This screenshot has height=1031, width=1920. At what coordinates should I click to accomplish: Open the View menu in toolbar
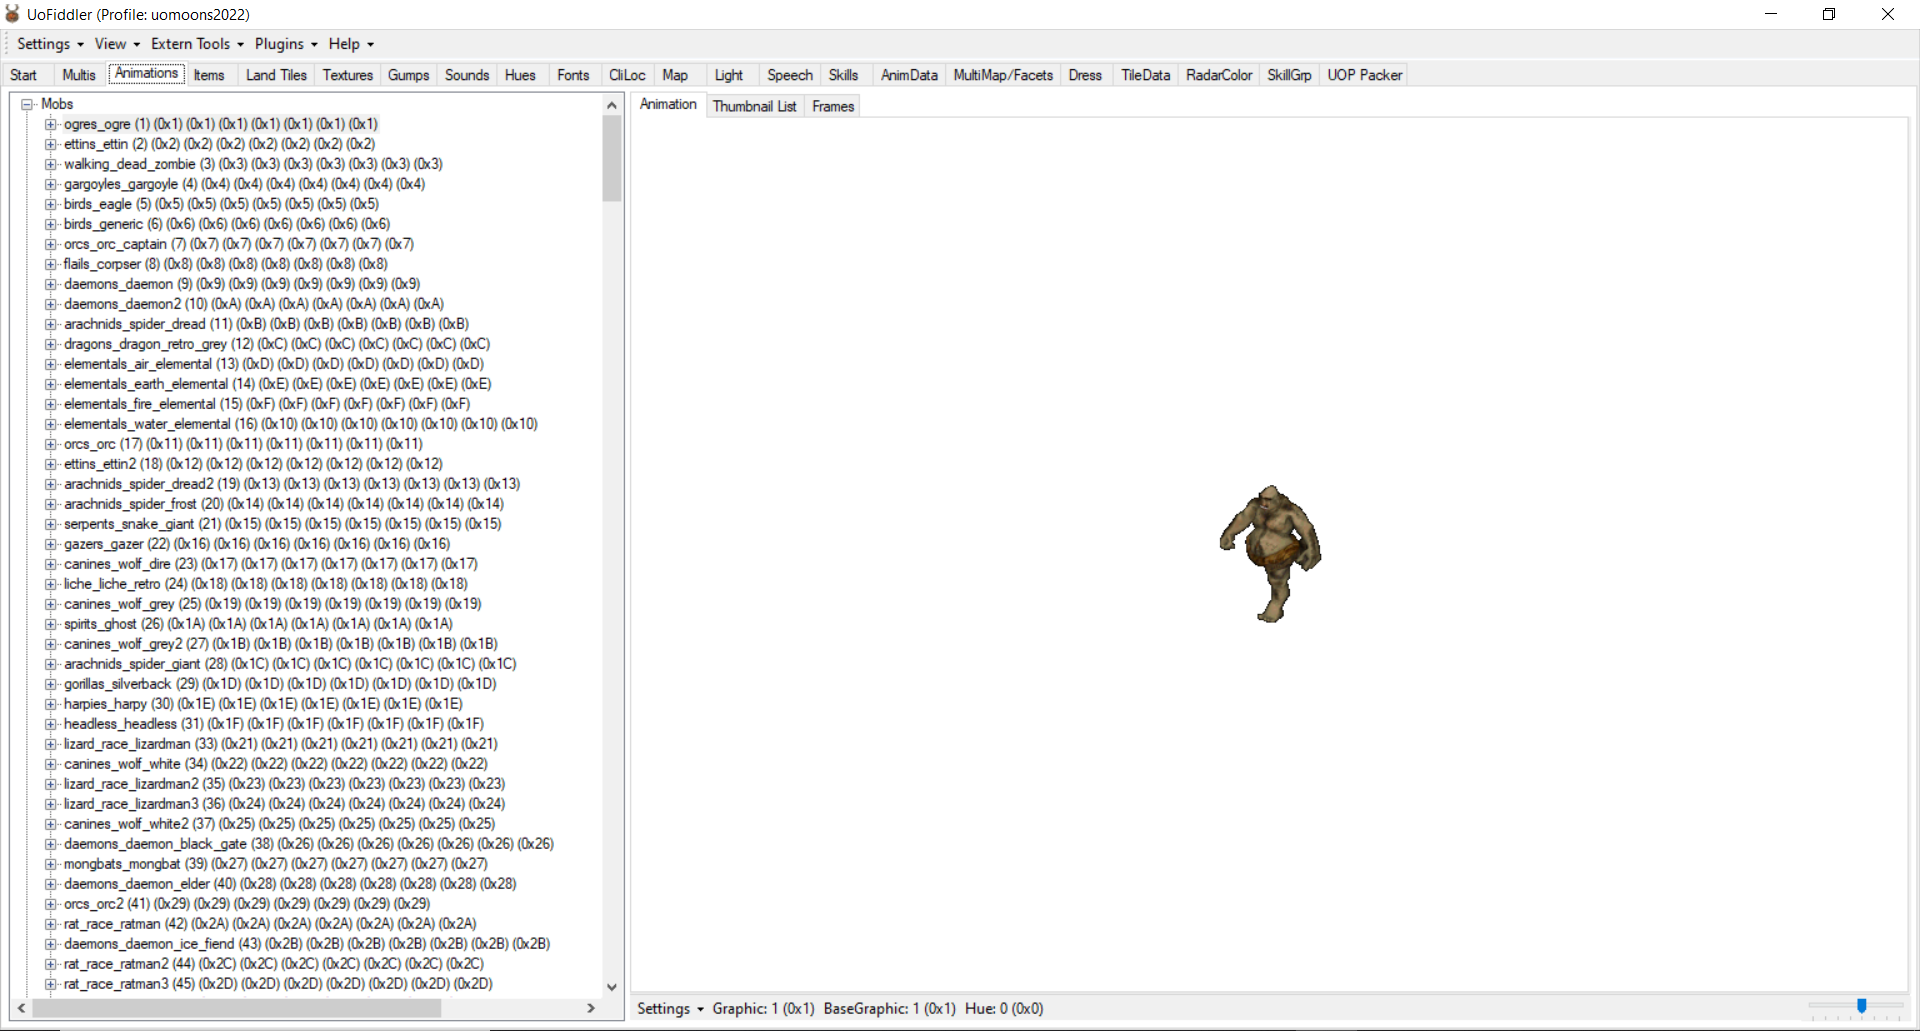point(116,44)
